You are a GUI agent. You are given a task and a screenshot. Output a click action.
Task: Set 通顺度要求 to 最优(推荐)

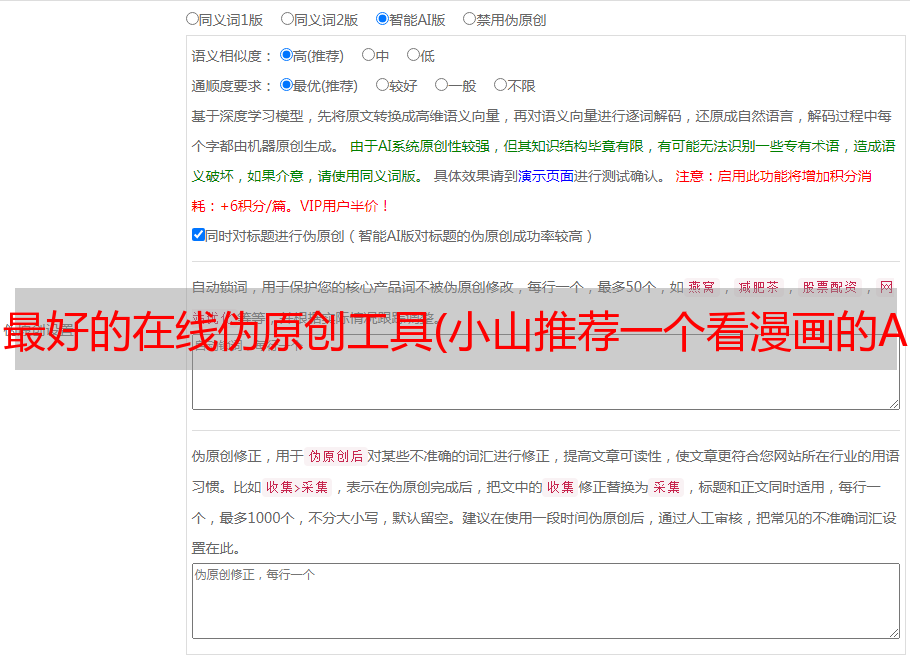286,85
